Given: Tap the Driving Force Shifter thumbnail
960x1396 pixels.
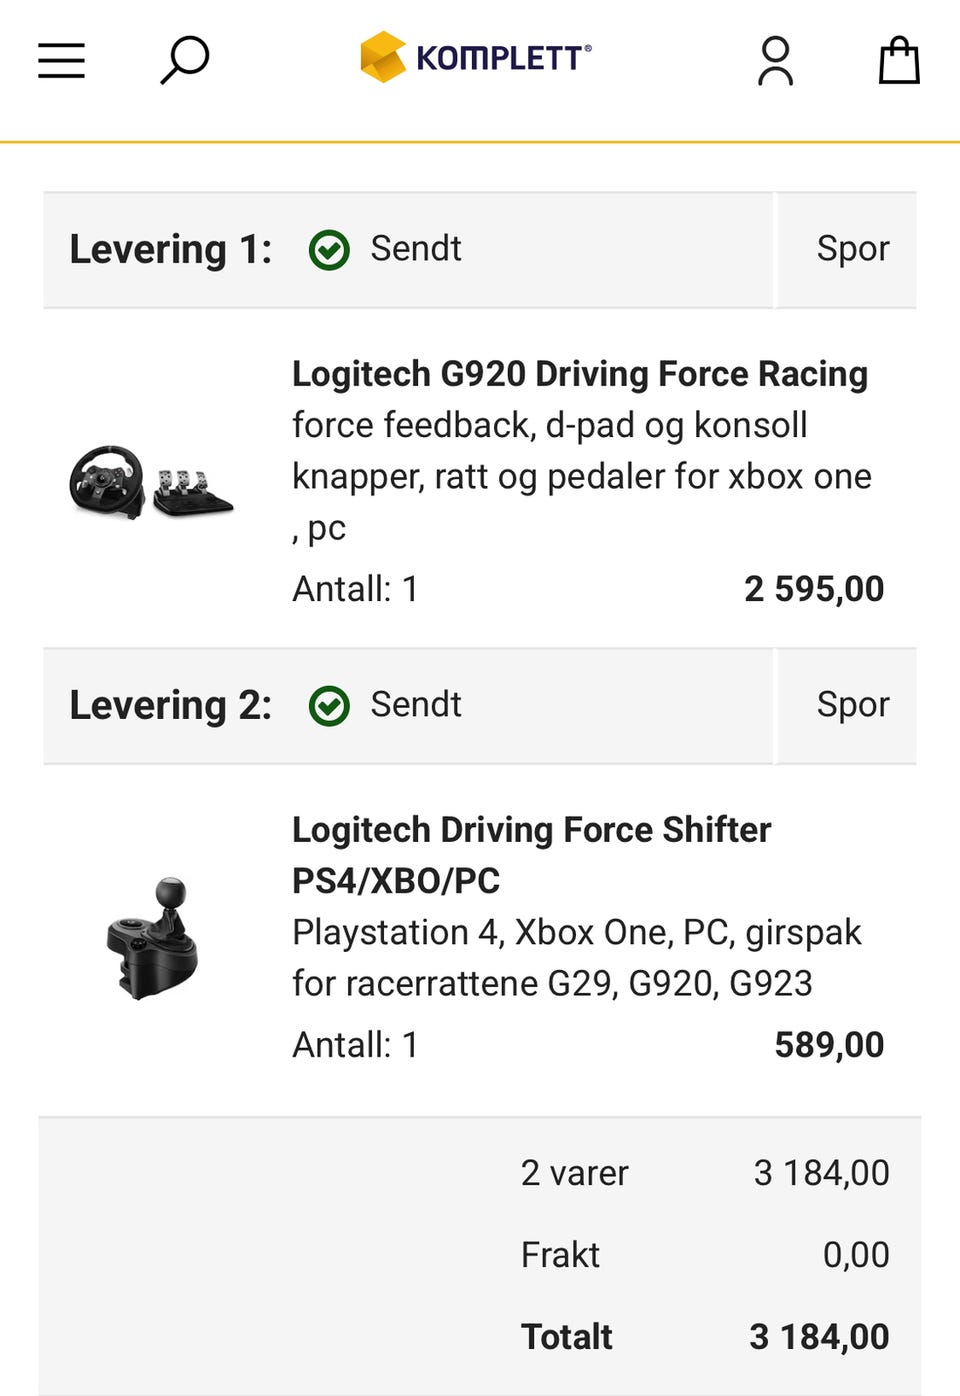Looking at the screenshot, I should pos(153,939).
